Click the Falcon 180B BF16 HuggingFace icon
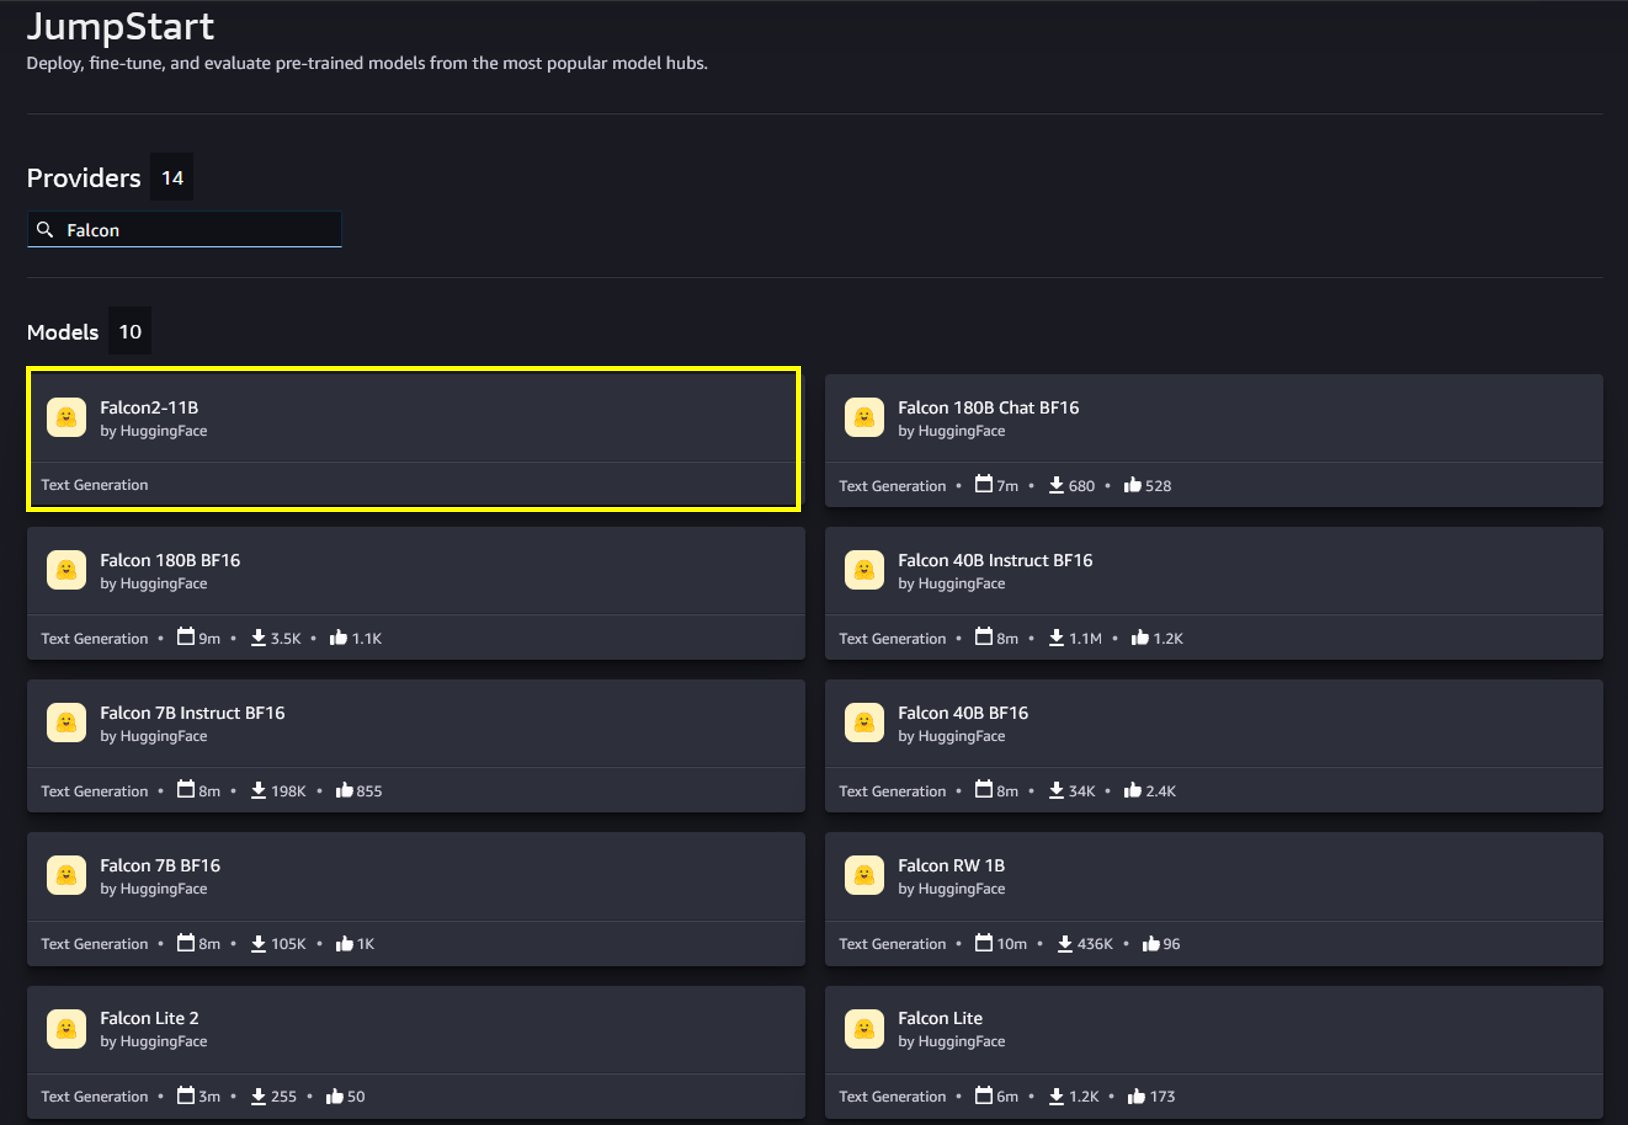 coord(66,570)
